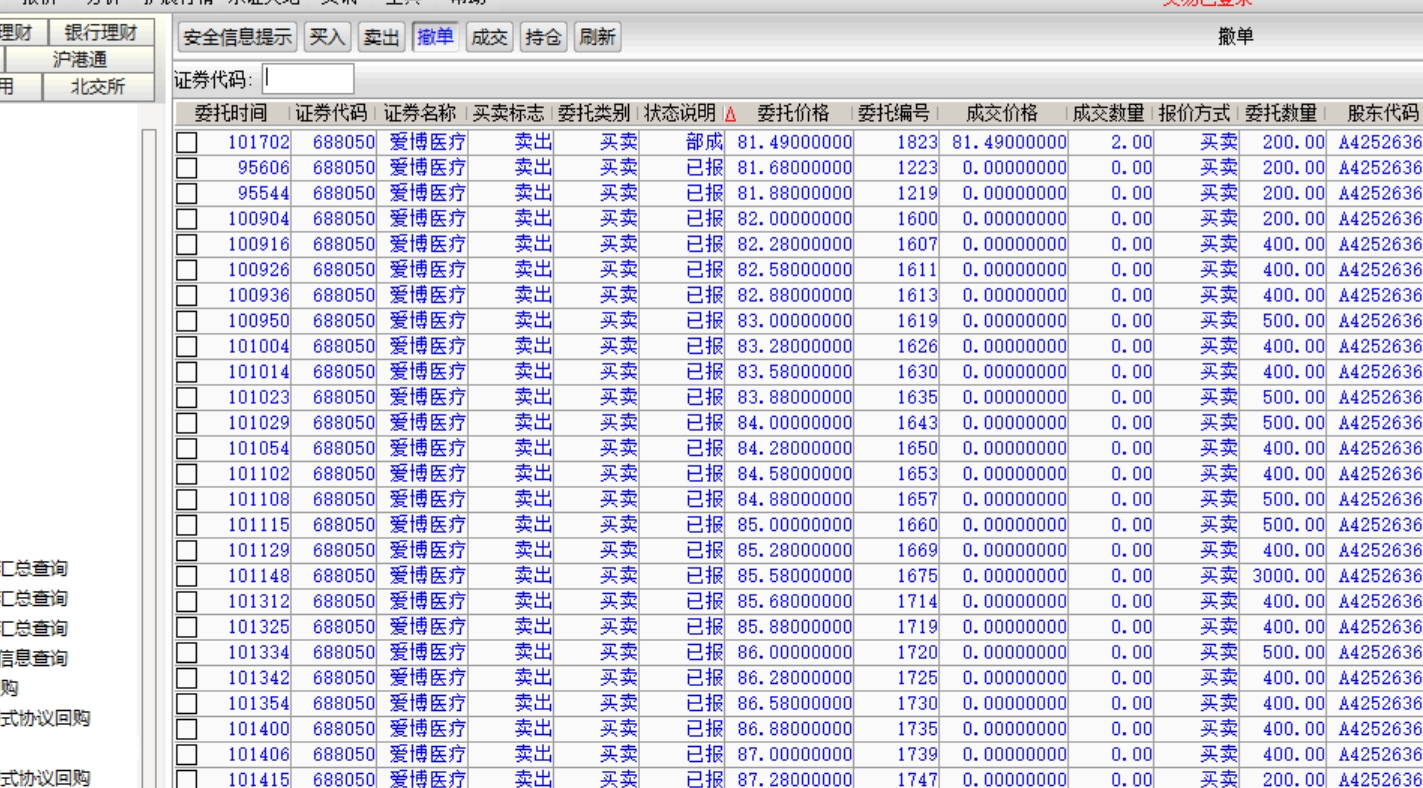Sort by 状态说明 column header
Screen dimensions: 1423x788
pyautogui.click(x=681, y=114)
